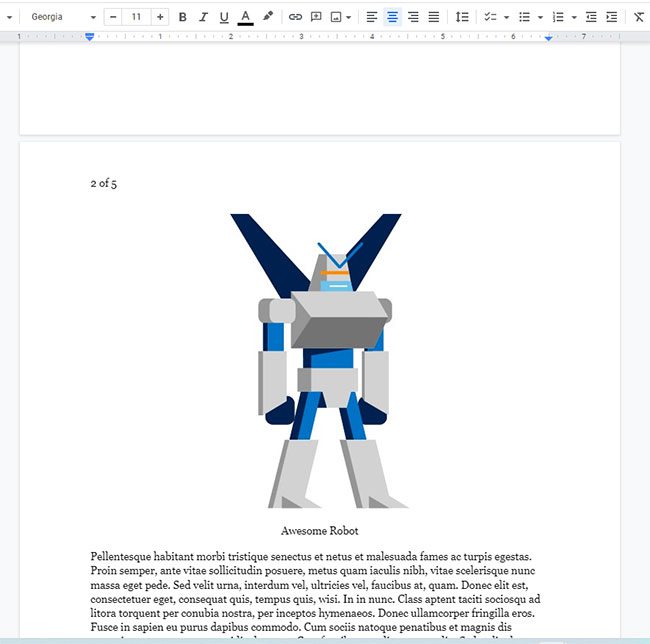
Task: Insert a link
Action: (295, 17)
